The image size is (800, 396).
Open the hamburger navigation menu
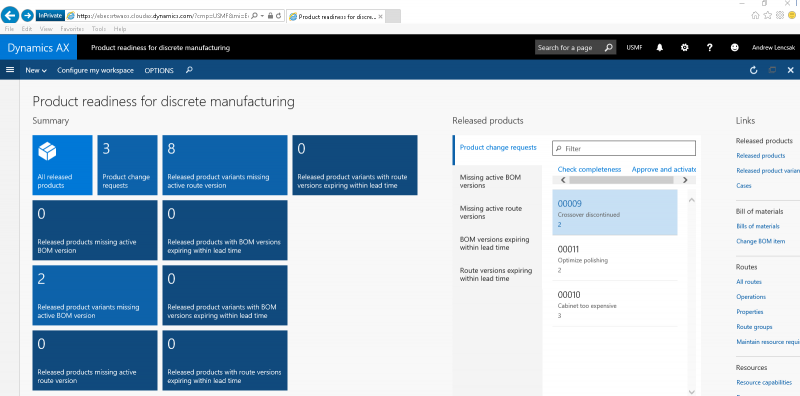click(10, 70)
